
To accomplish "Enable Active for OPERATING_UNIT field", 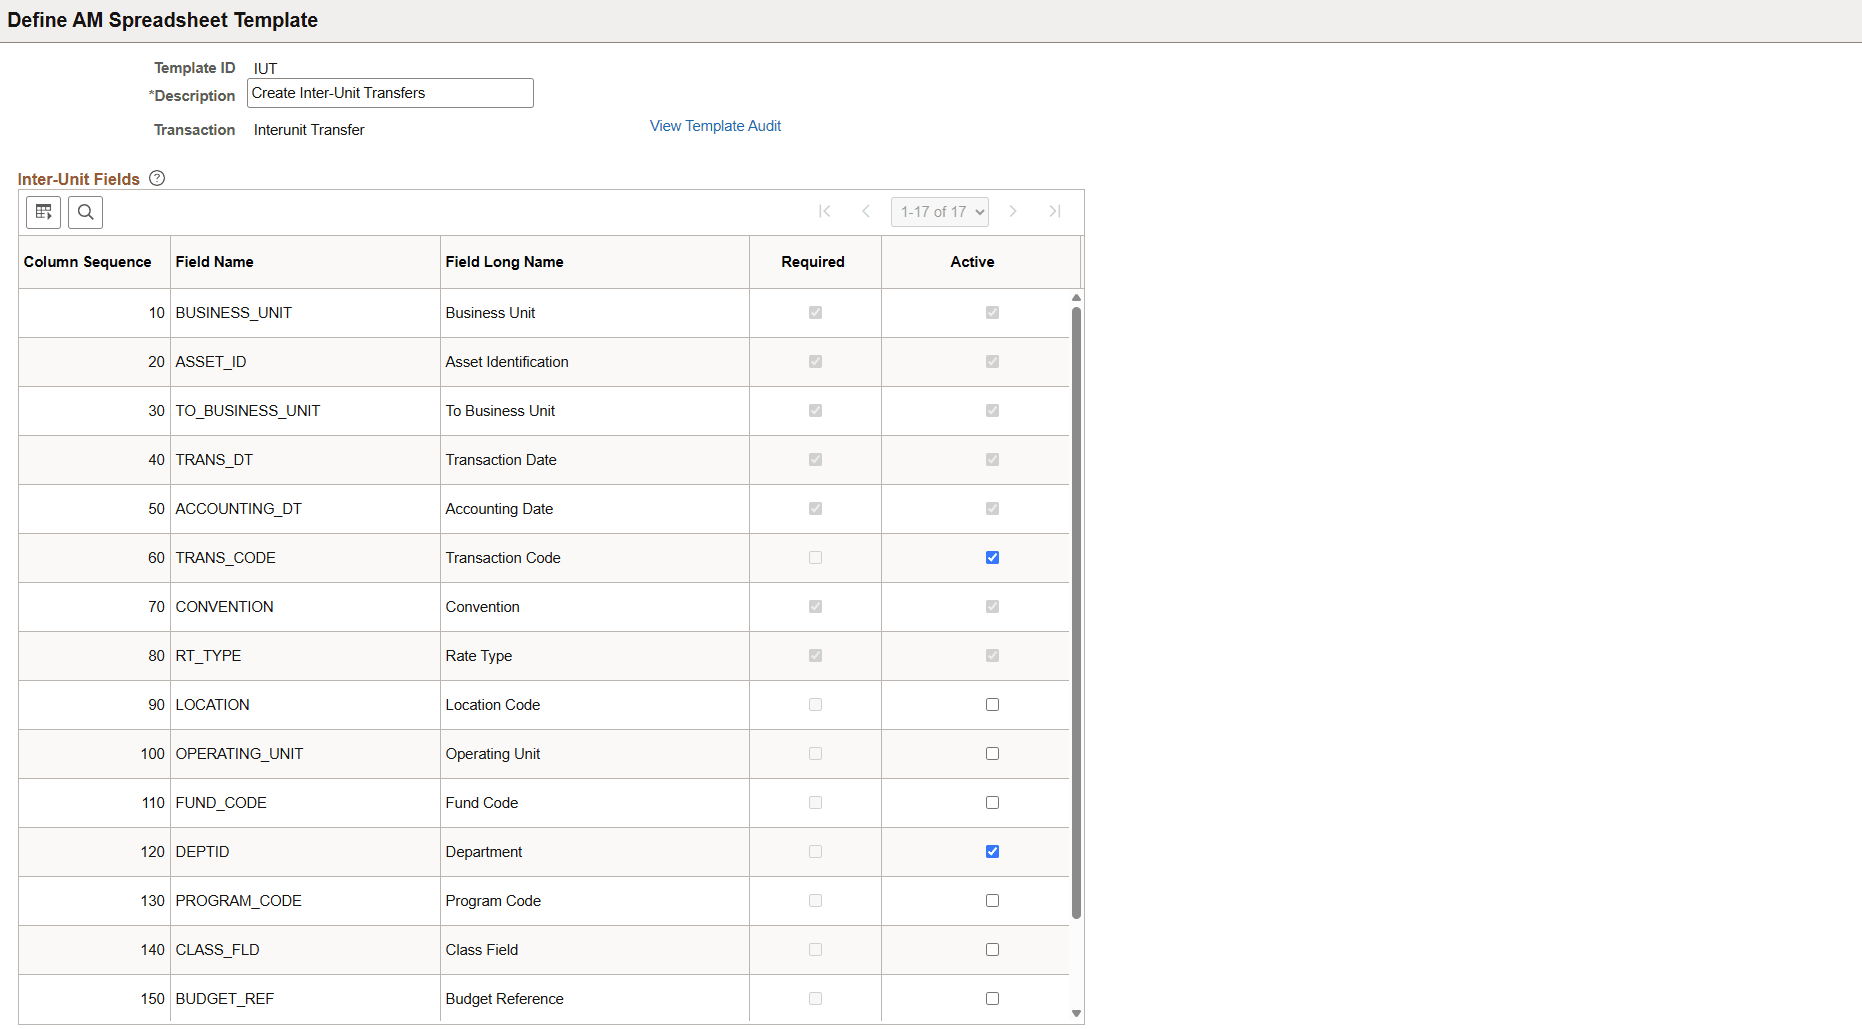I will pos(991,753).
